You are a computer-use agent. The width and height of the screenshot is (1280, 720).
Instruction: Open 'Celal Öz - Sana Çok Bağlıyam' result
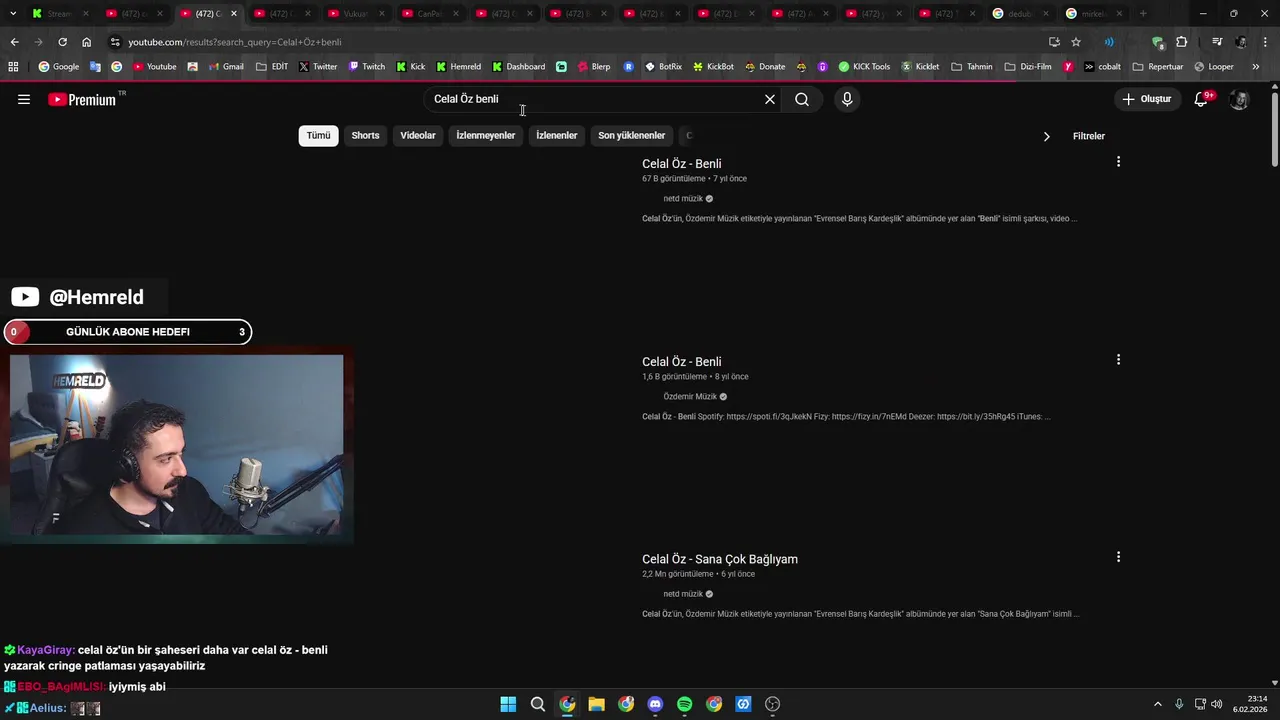click(720, 559)
